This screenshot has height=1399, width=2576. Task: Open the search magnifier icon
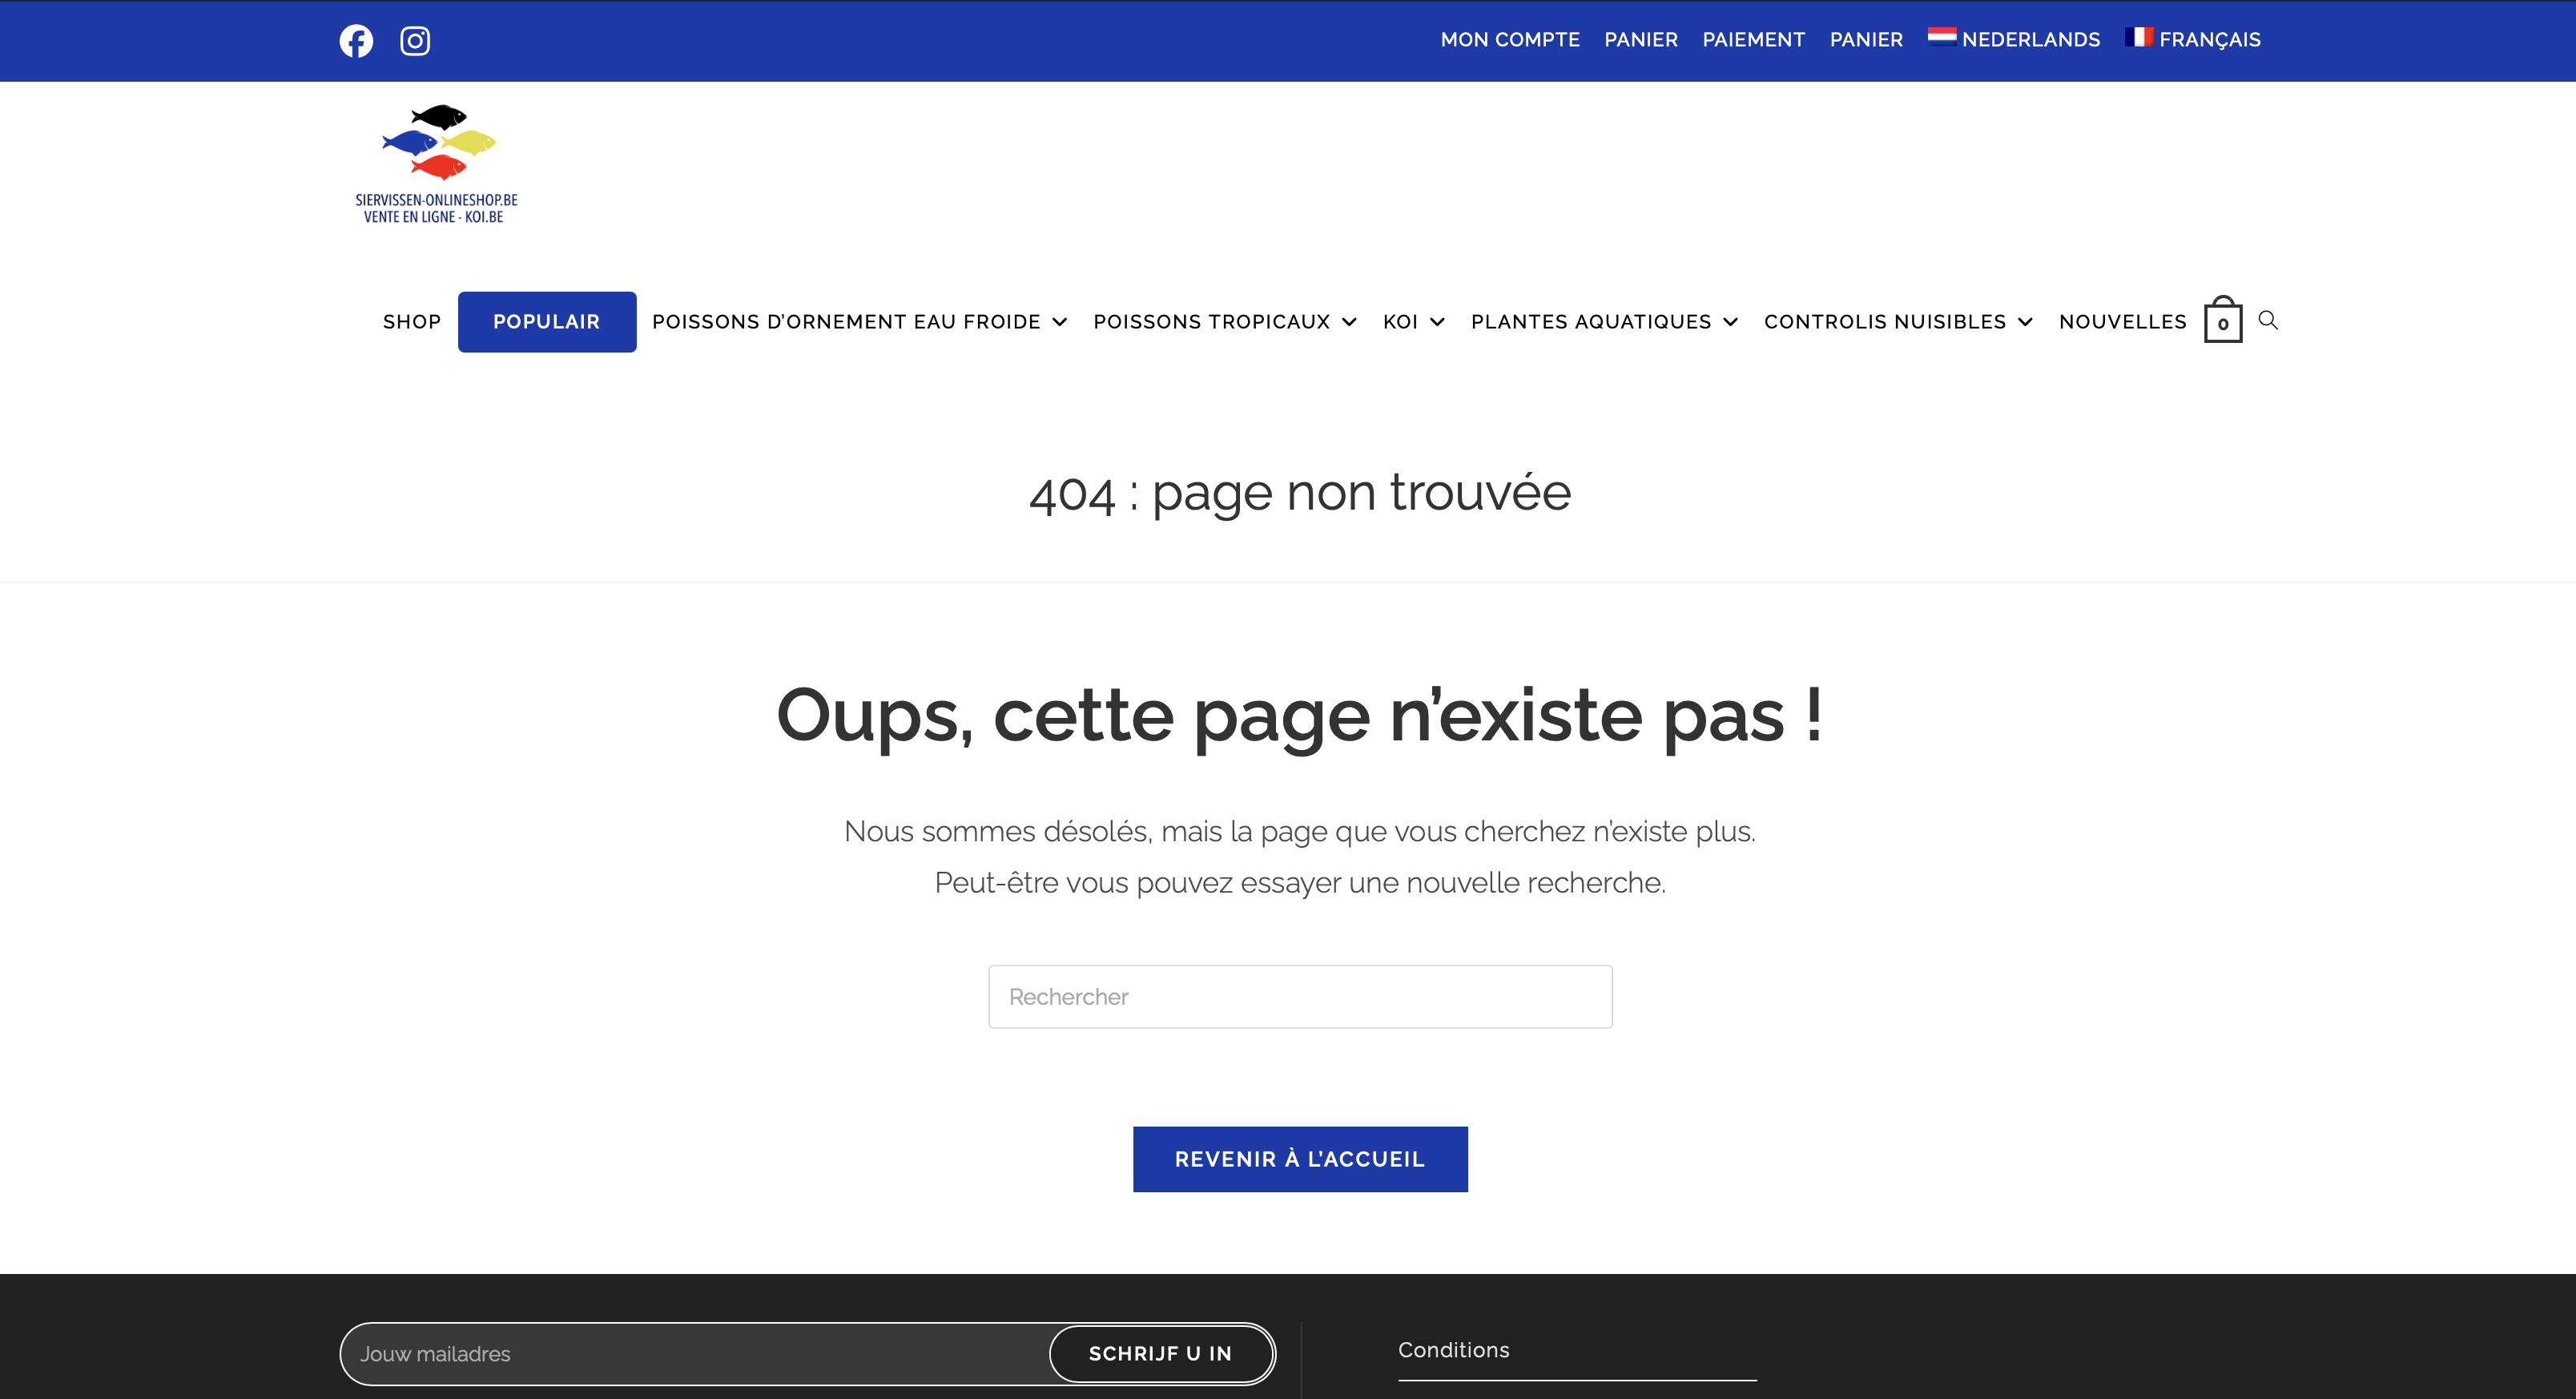pos(2268,320)
